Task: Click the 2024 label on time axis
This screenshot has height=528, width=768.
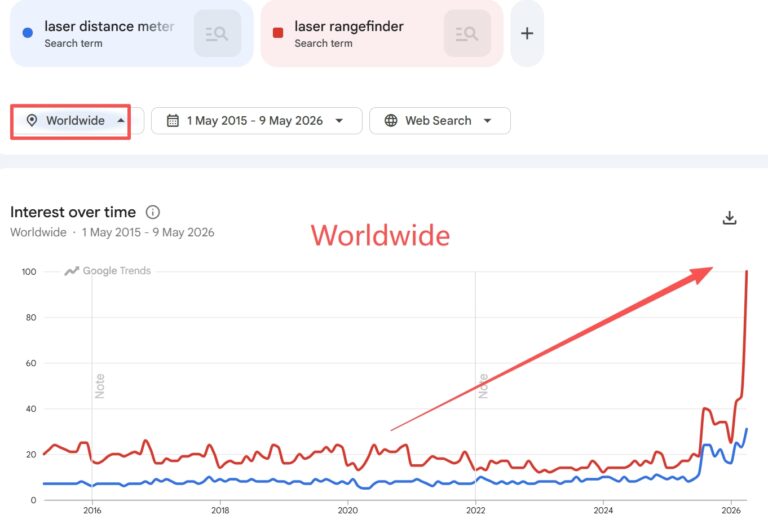Action: (603, 510)
